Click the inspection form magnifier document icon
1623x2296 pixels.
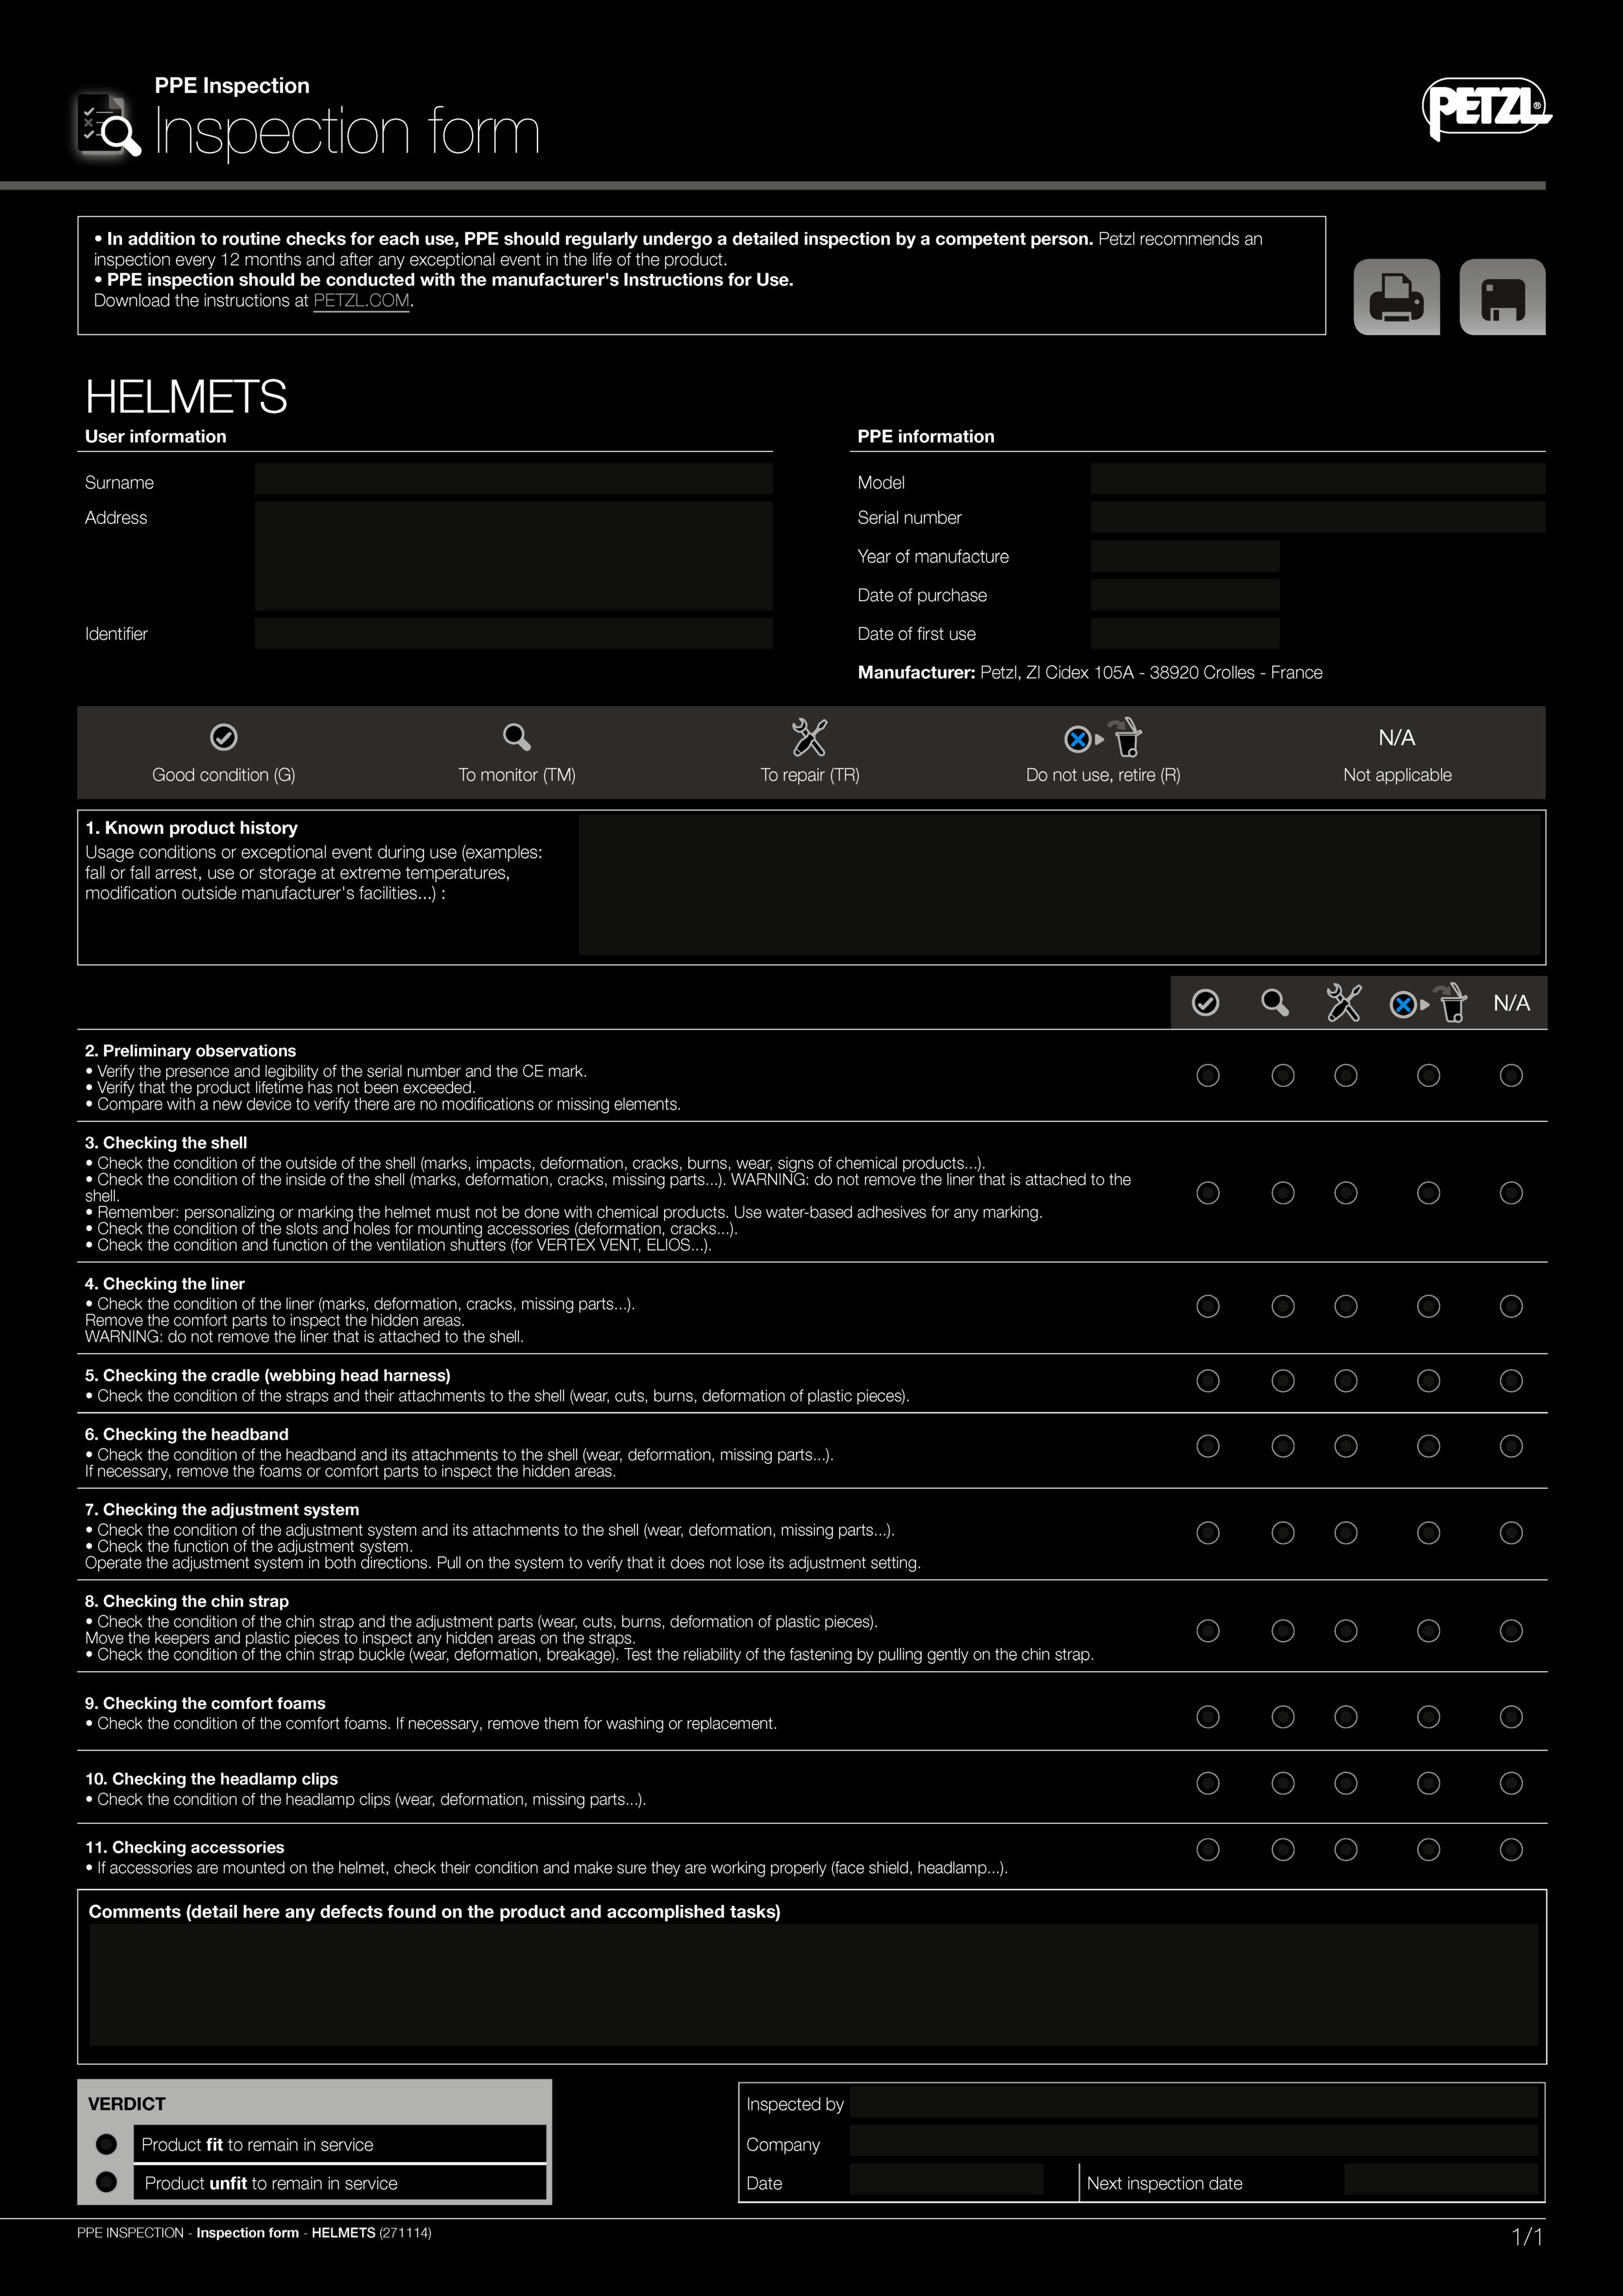point(109,125)
